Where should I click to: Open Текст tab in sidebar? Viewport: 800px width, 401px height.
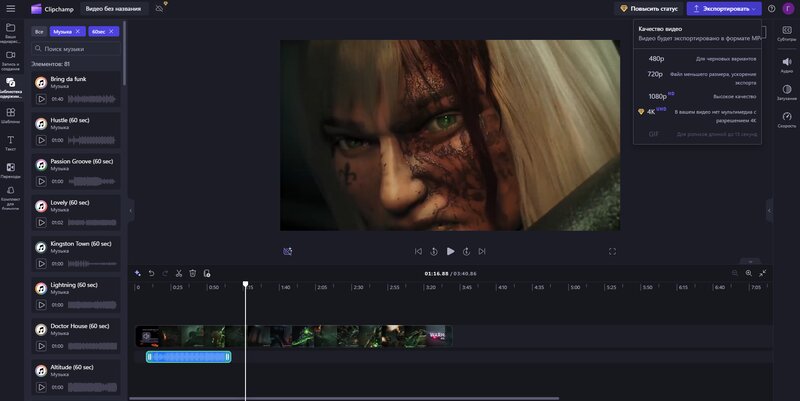(x=10, y=143)
